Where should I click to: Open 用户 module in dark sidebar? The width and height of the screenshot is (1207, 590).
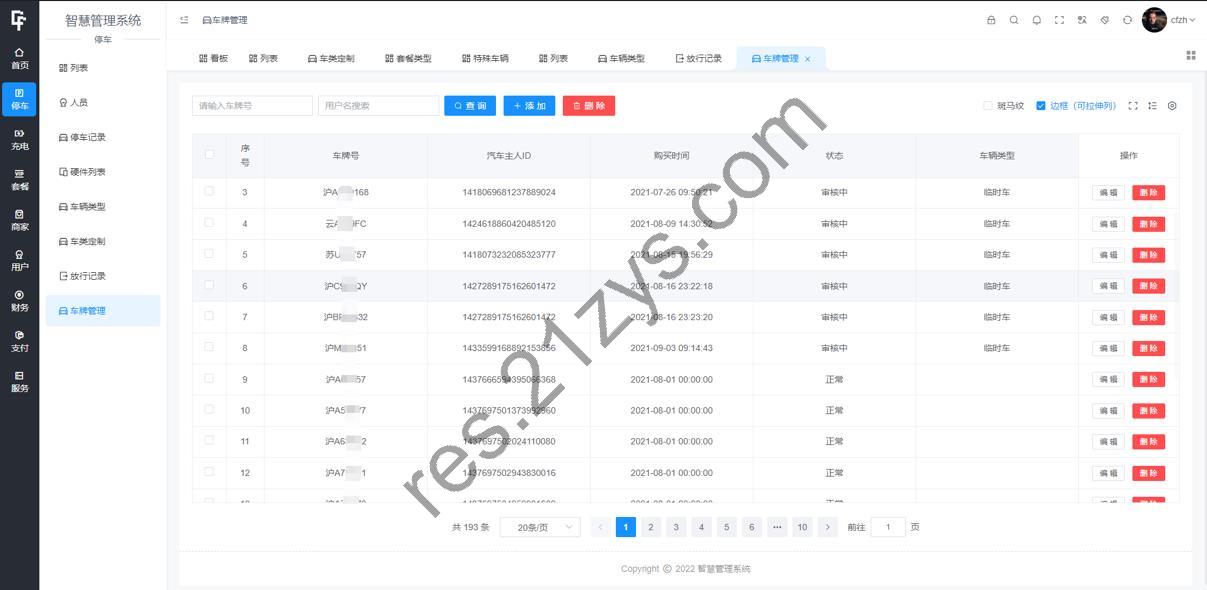click(x=19, y=260)
